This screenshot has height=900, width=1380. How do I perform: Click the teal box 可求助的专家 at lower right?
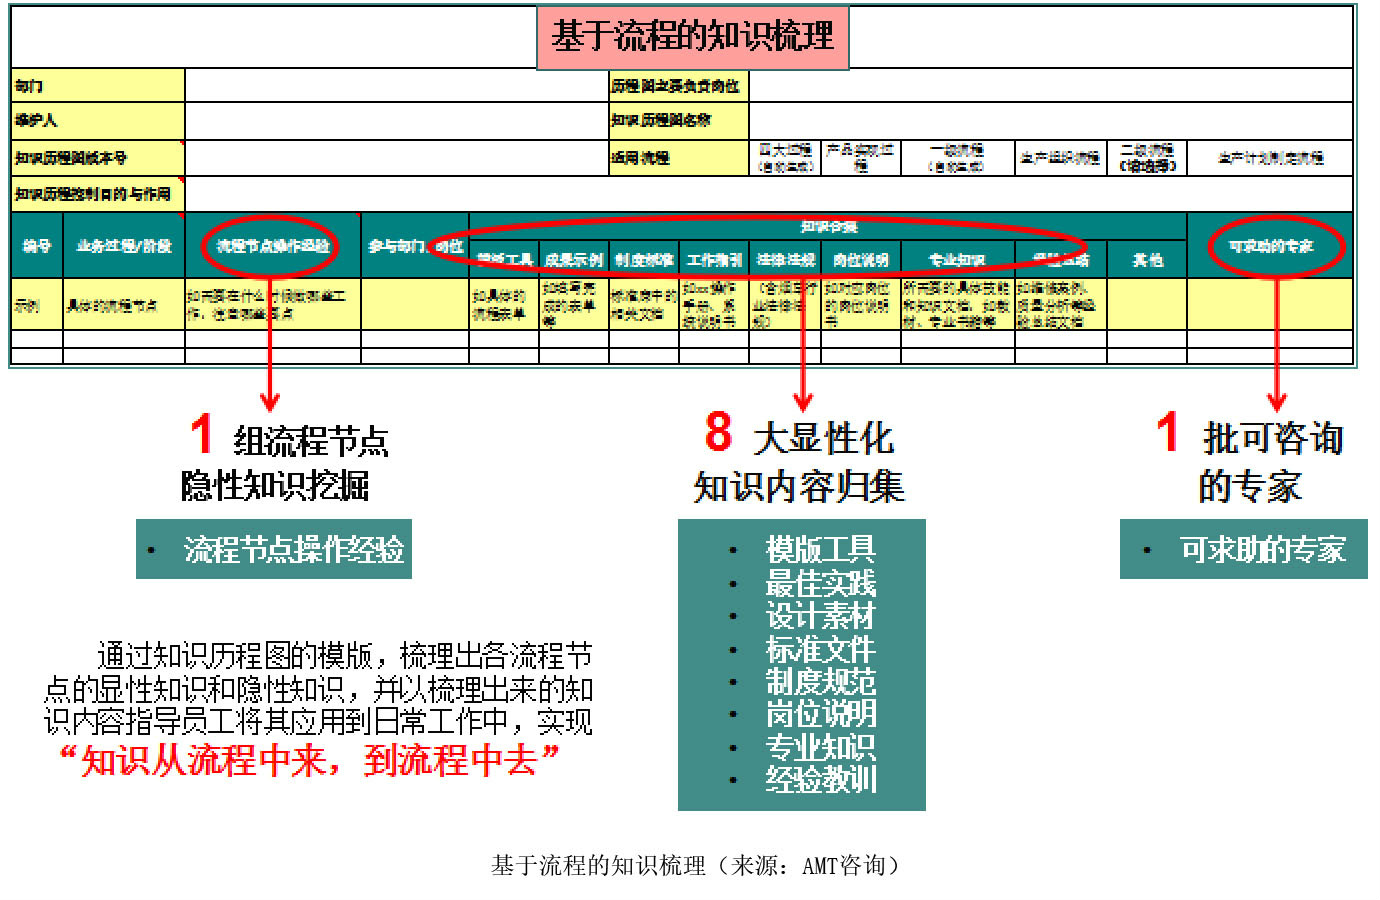(1243, 549)
